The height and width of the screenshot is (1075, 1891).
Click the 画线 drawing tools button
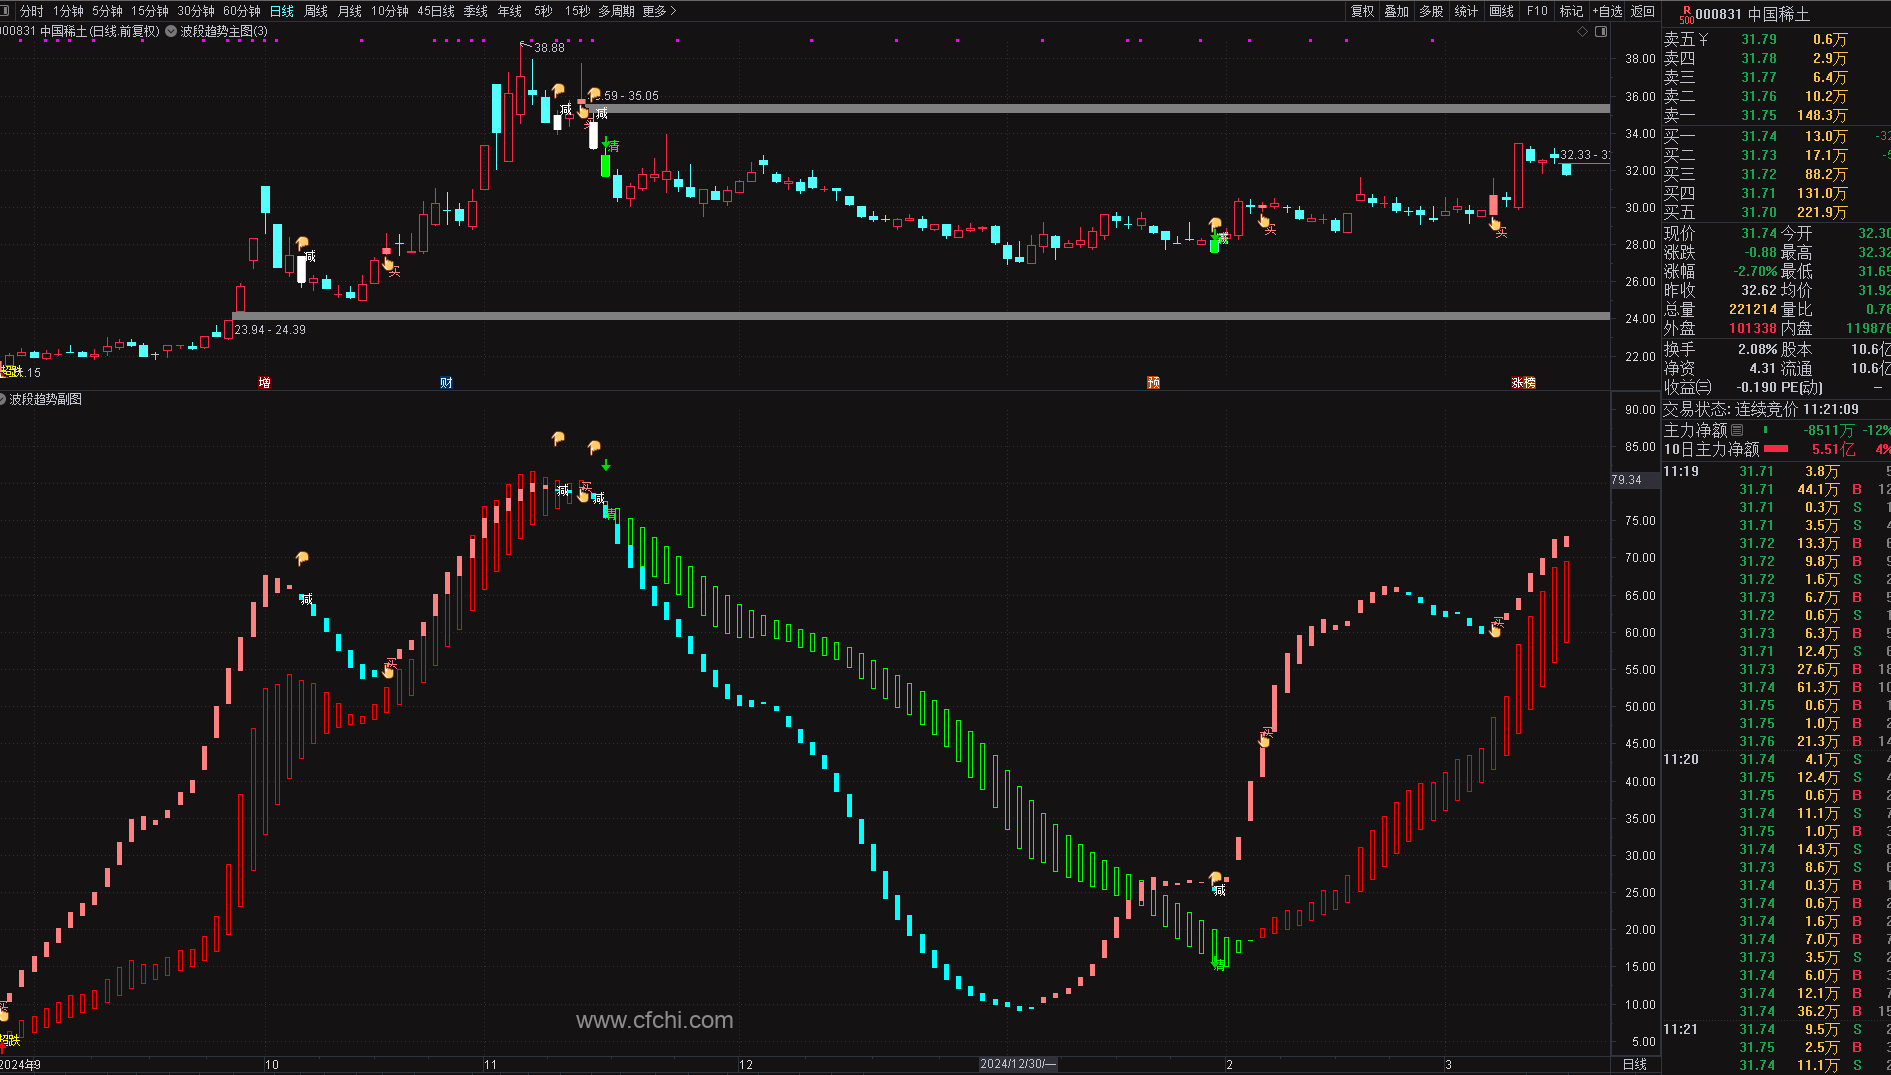click(1501, 11)
